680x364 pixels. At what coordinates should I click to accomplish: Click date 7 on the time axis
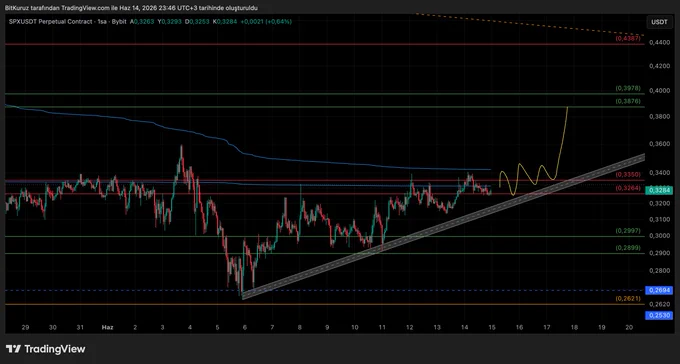pos(272,328)
